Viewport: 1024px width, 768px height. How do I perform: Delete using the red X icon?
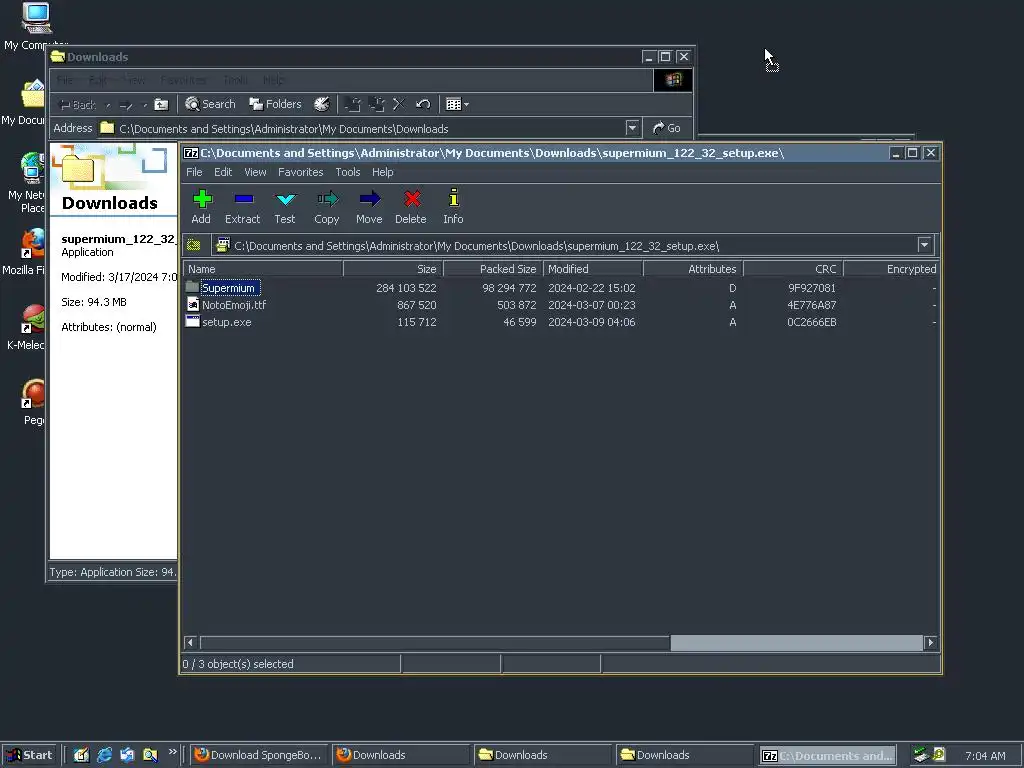pos(411,206)
